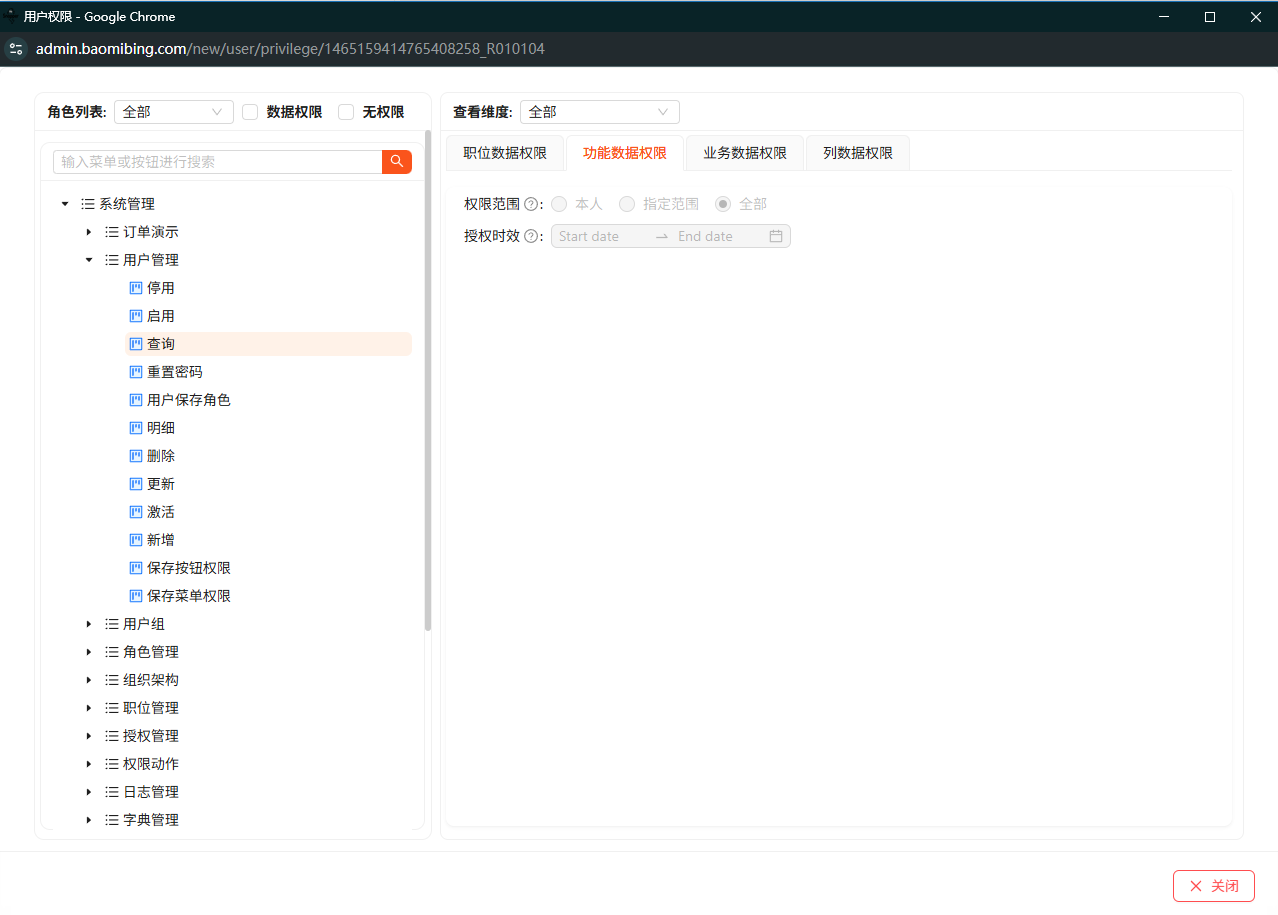Image resolution: width=1278 pixels, height=915 pixels.
Task: Select the 指定范围 radio option
Action: (627, 204)
